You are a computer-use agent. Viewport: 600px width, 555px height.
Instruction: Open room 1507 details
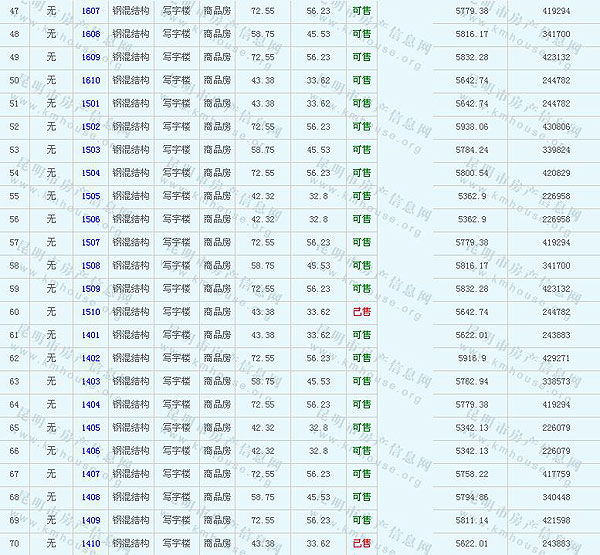(91, 242)
